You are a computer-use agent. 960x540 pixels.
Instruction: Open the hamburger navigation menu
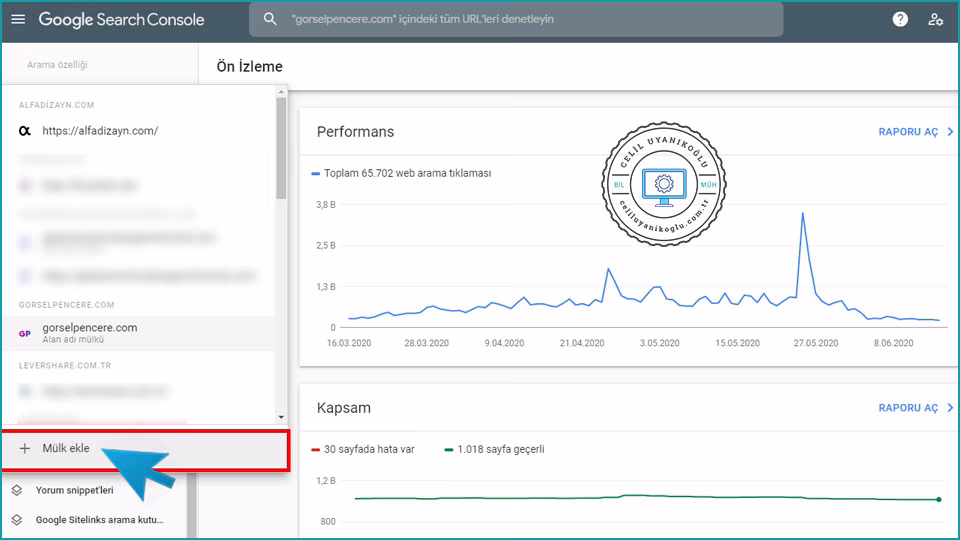18,19
